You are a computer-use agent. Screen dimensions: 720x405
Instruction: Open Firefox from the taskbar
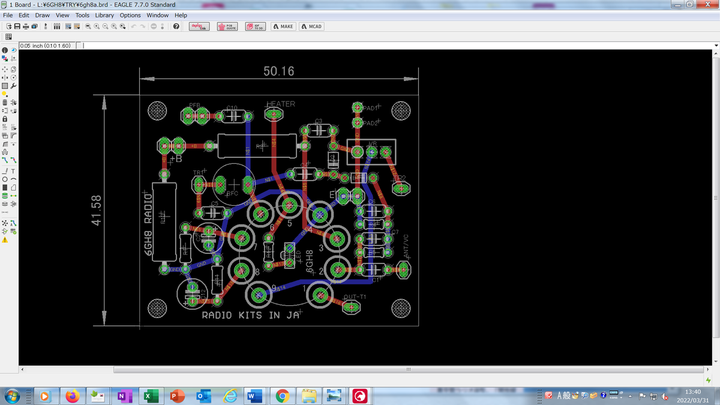(72, 396)
